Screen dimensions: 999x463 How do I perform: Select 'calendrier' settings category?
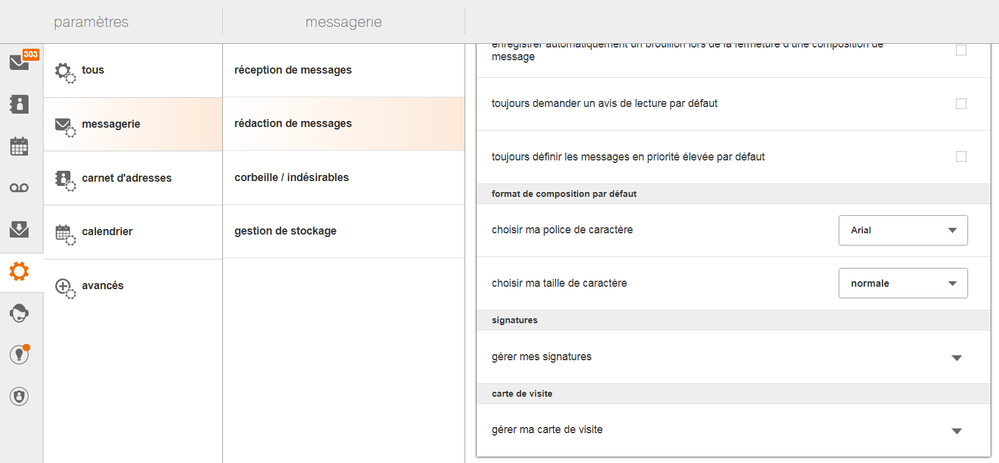pyautogui.click(x=133, y=232)
